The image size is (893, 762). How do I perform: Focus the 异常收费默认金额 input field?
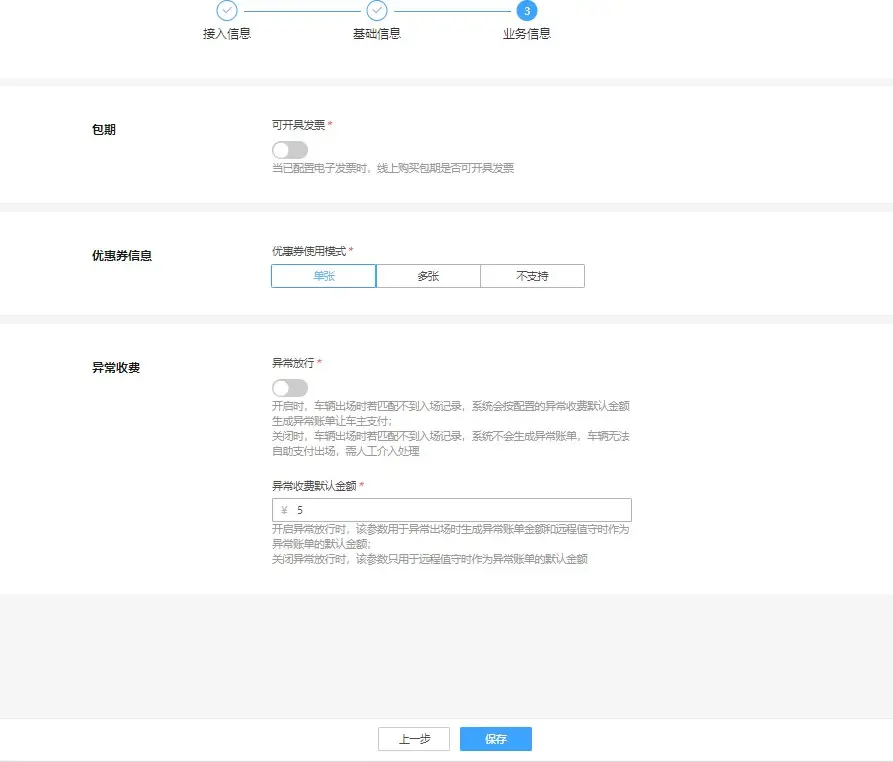click(x=460, y=510)
